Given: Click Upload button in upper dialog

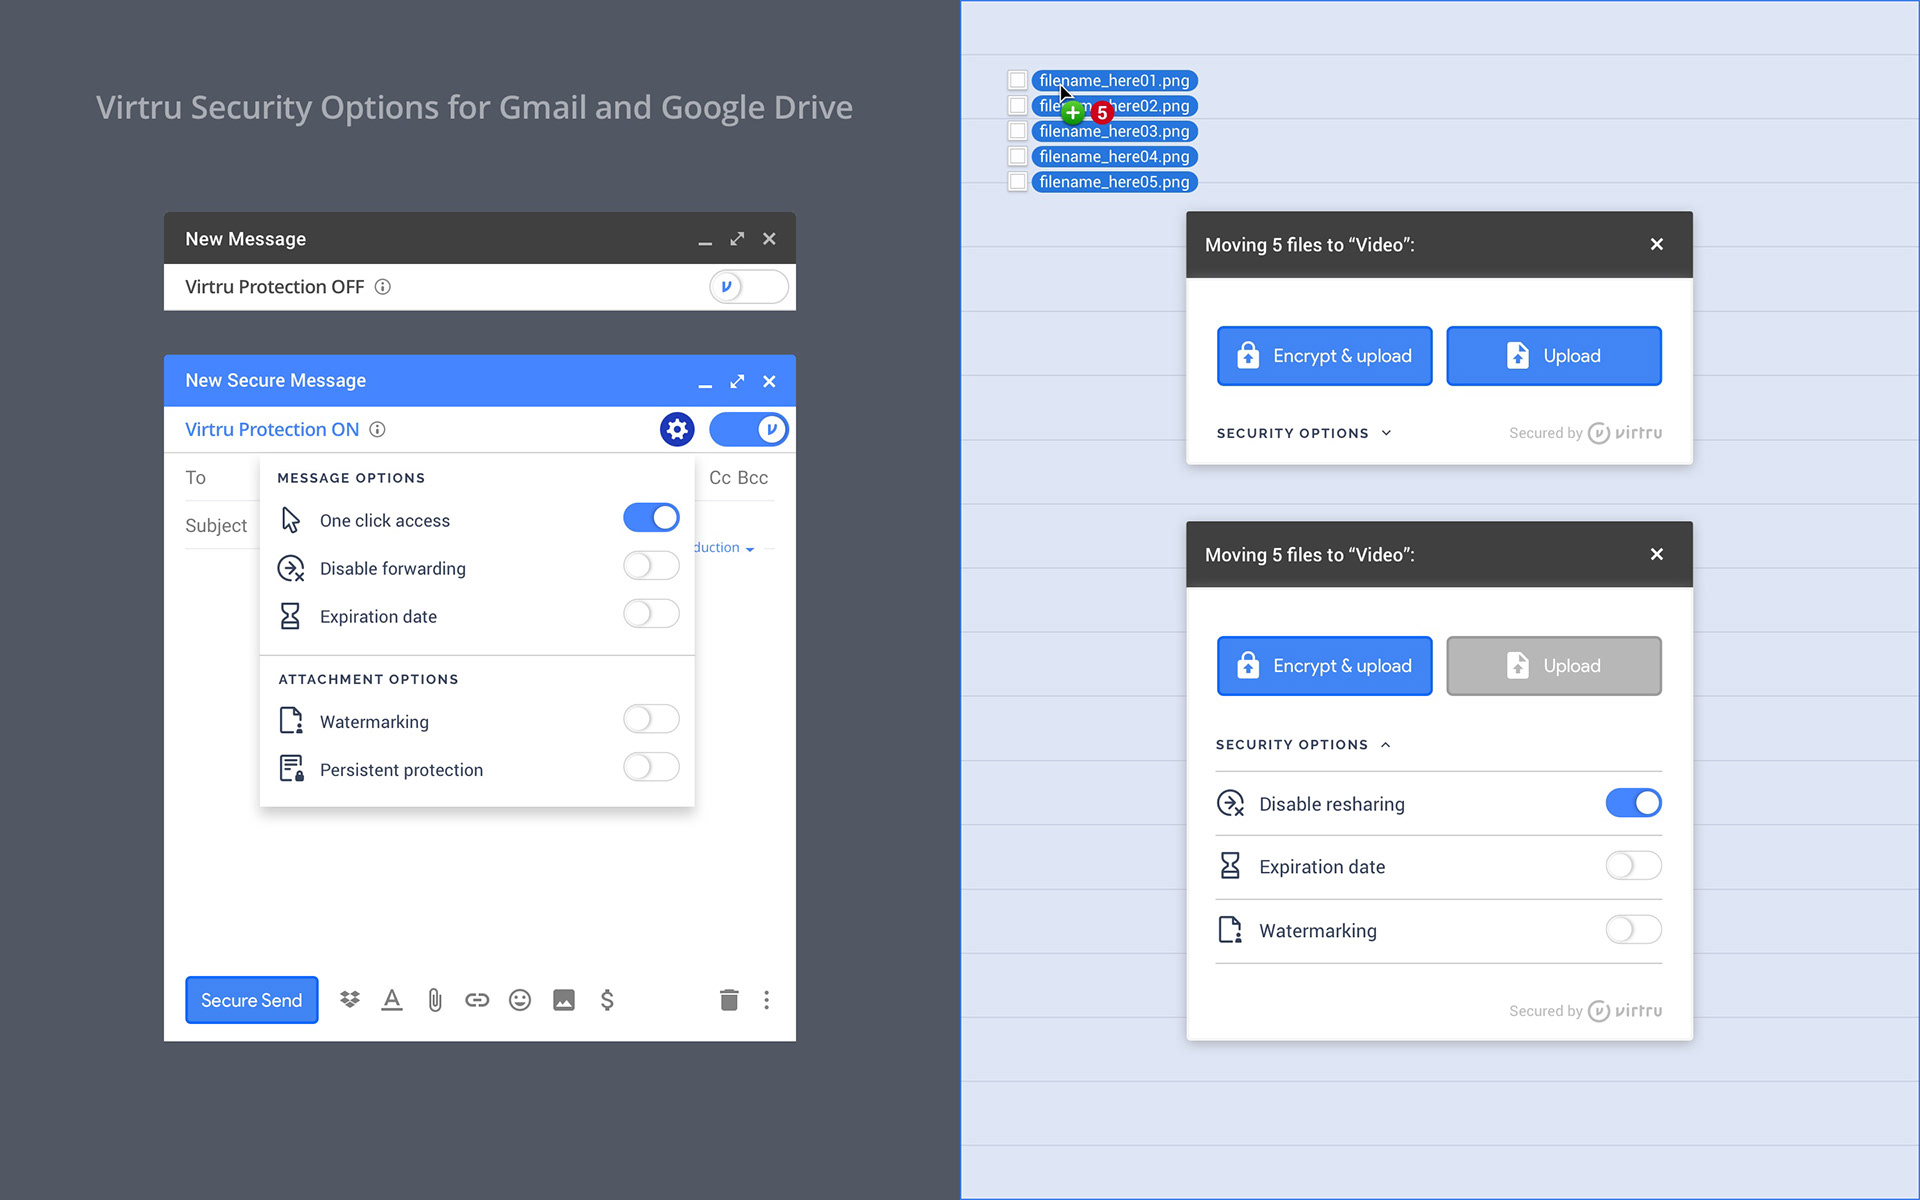Looking at the screenshot, I should coord(1554,356).
